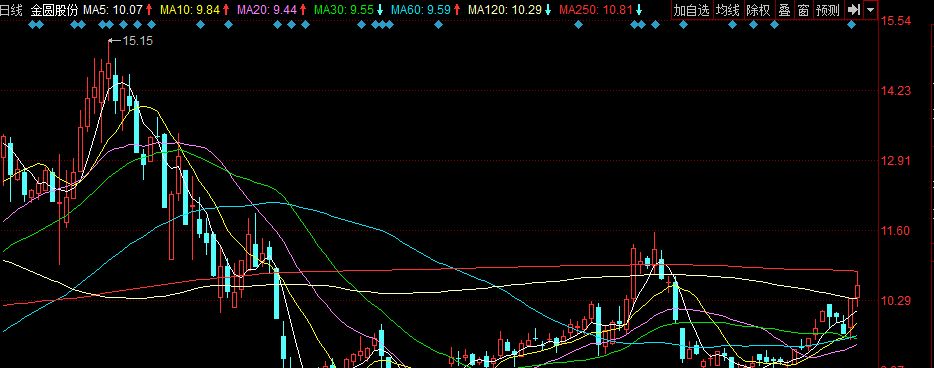The height and width of the screenshot is (368, 934).
Task: Click the 窗 multi-window button
Action: (x=803, y=10)
